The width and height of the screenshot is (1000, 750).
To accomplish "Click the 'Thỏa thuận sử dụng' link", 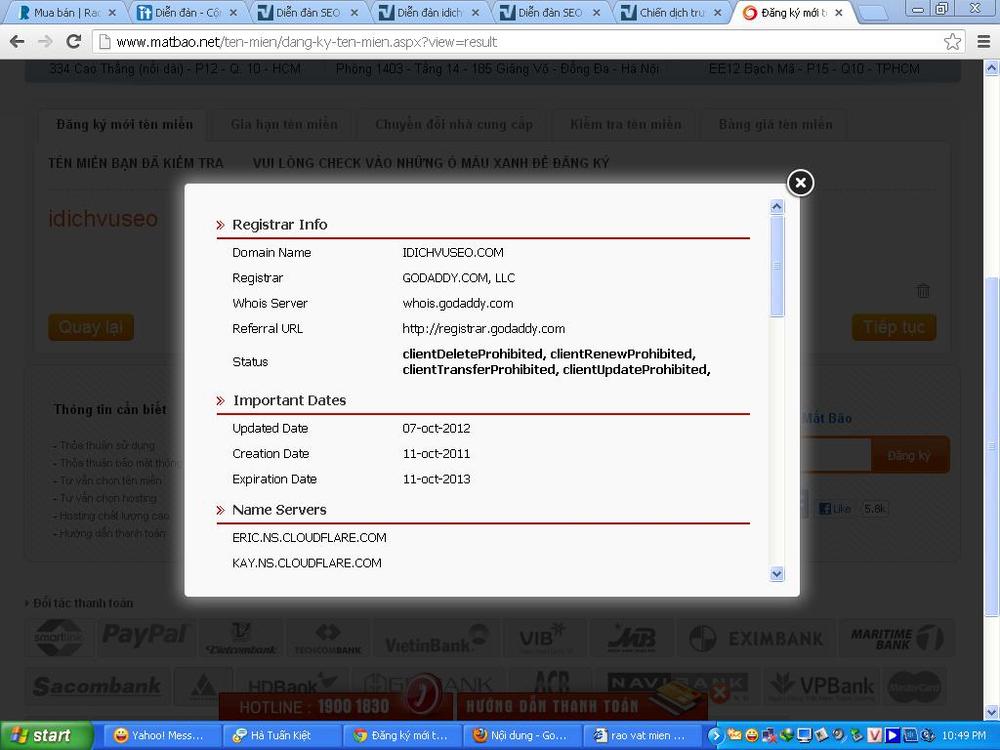I will (107, 445).
